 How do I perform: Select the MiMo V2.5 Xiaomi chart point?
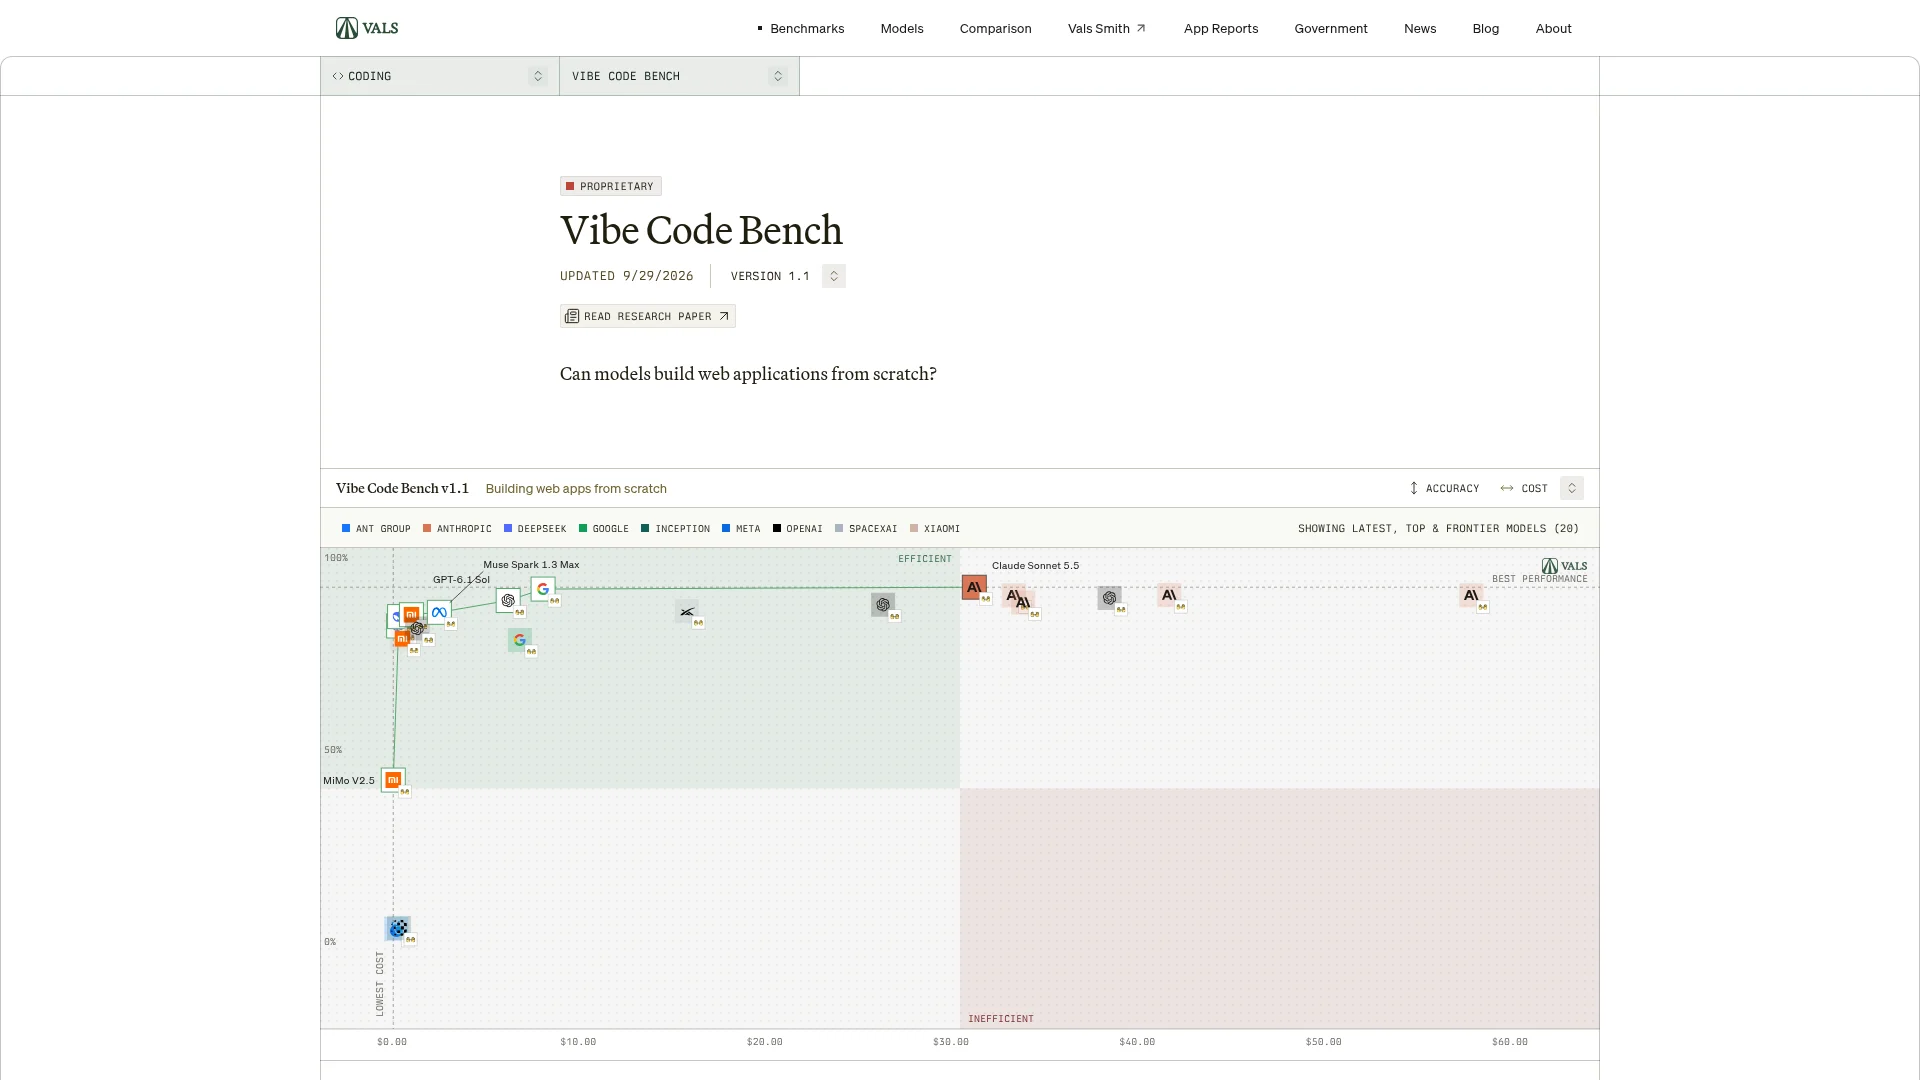(393, 779)
